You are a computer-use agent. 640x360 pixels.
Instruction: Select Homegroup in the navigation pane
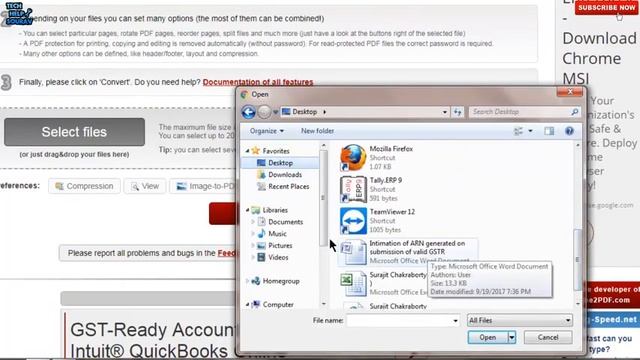click(x=281, y=281)
